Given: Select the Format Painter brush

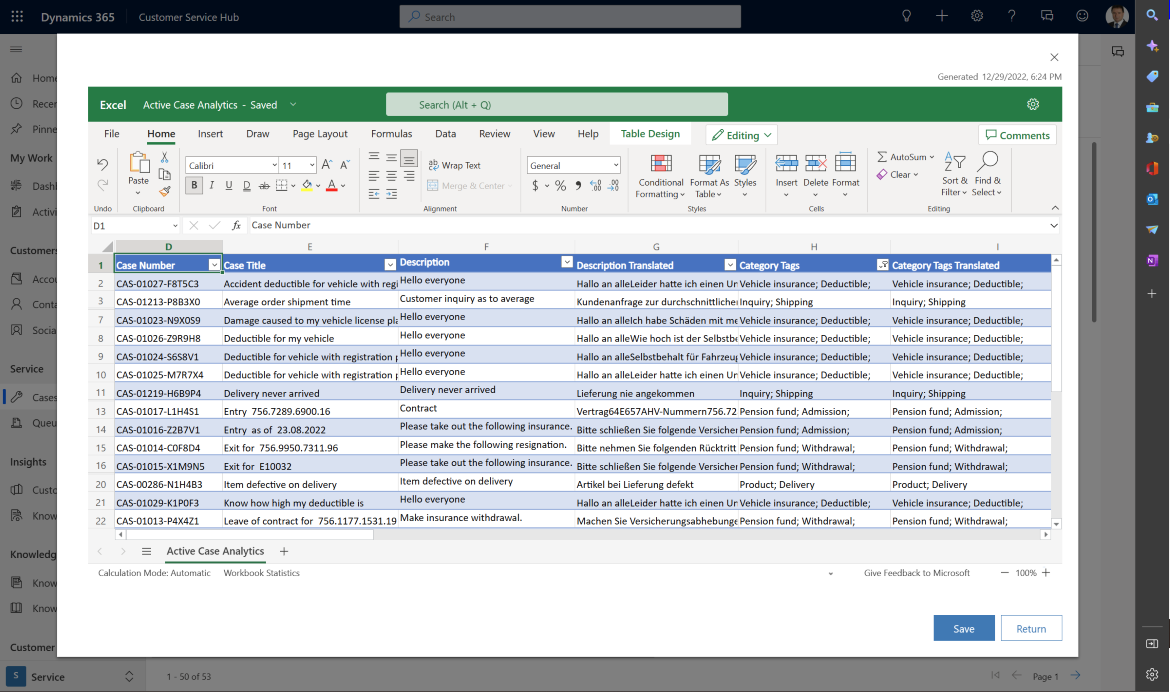Looking at the screenshot, I should pos(164,191).
